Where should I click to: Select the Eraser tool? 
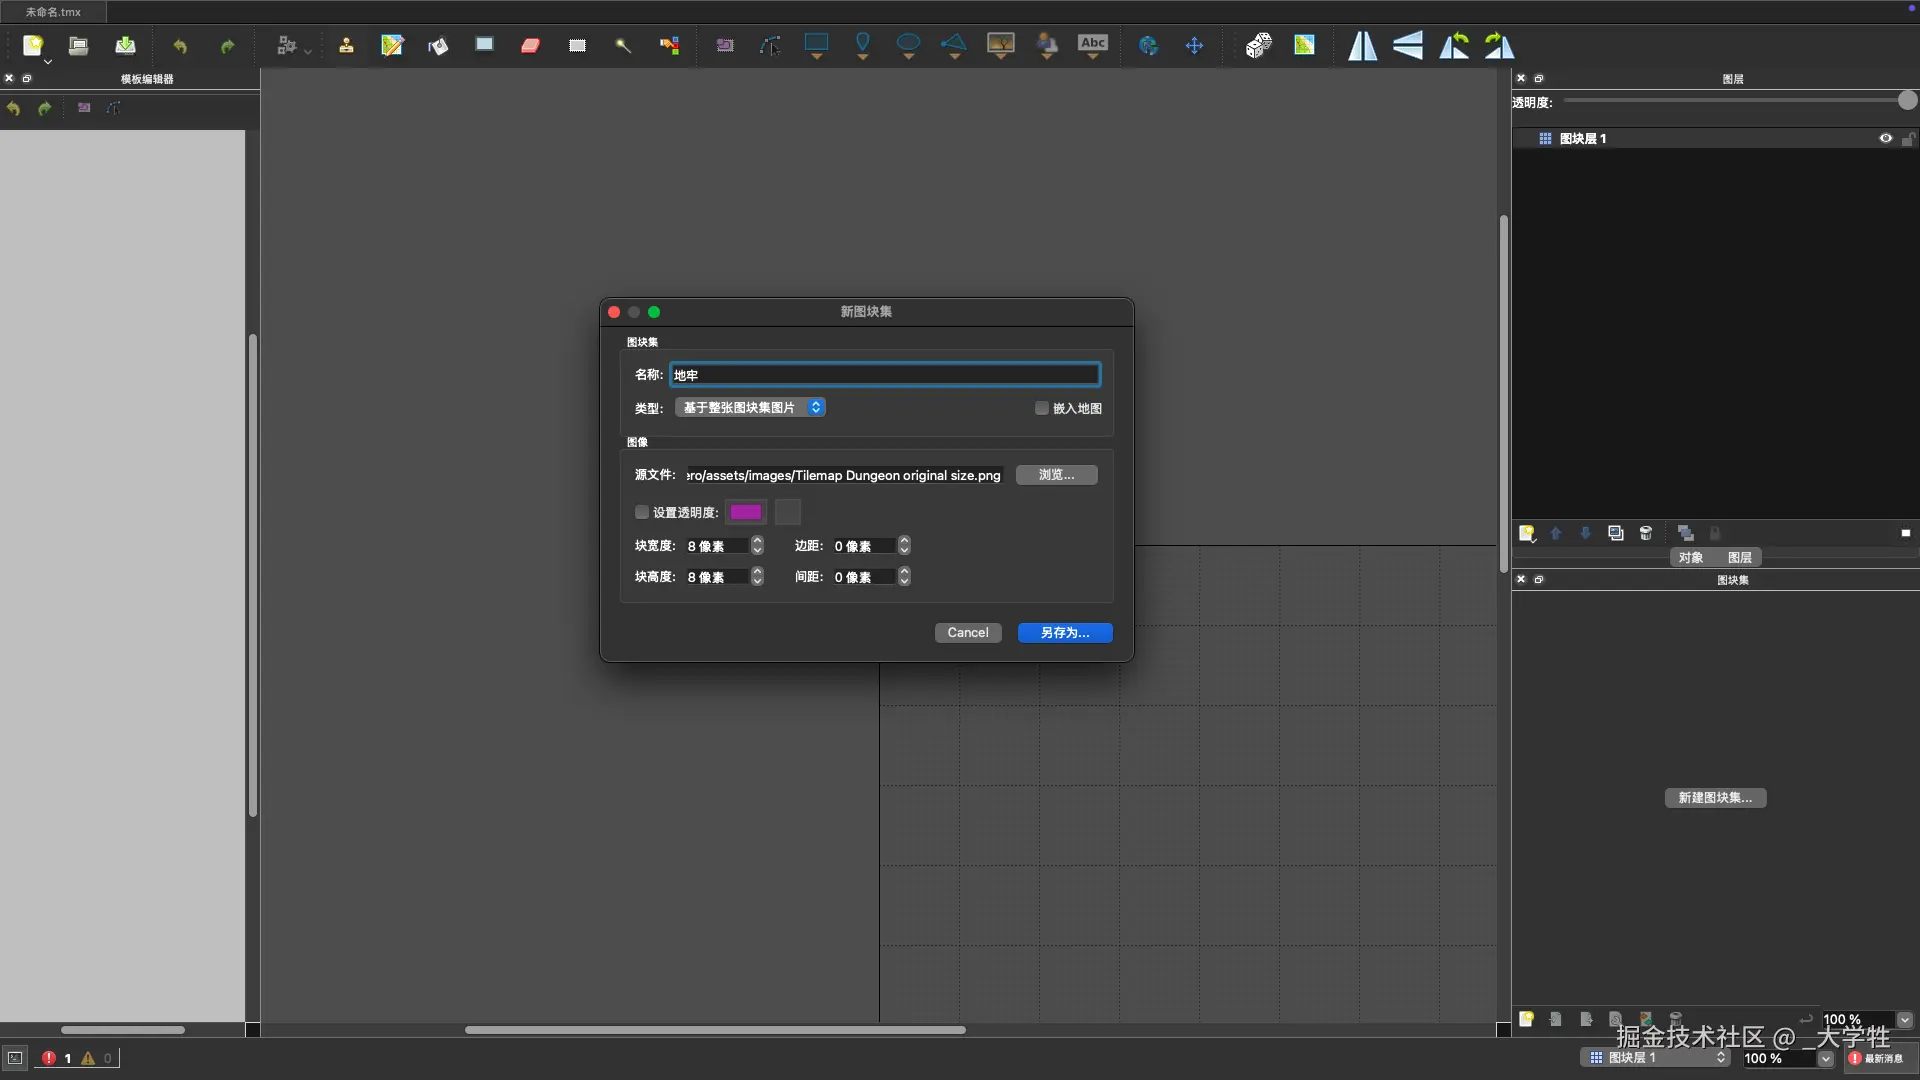click(x=530, y=45)
